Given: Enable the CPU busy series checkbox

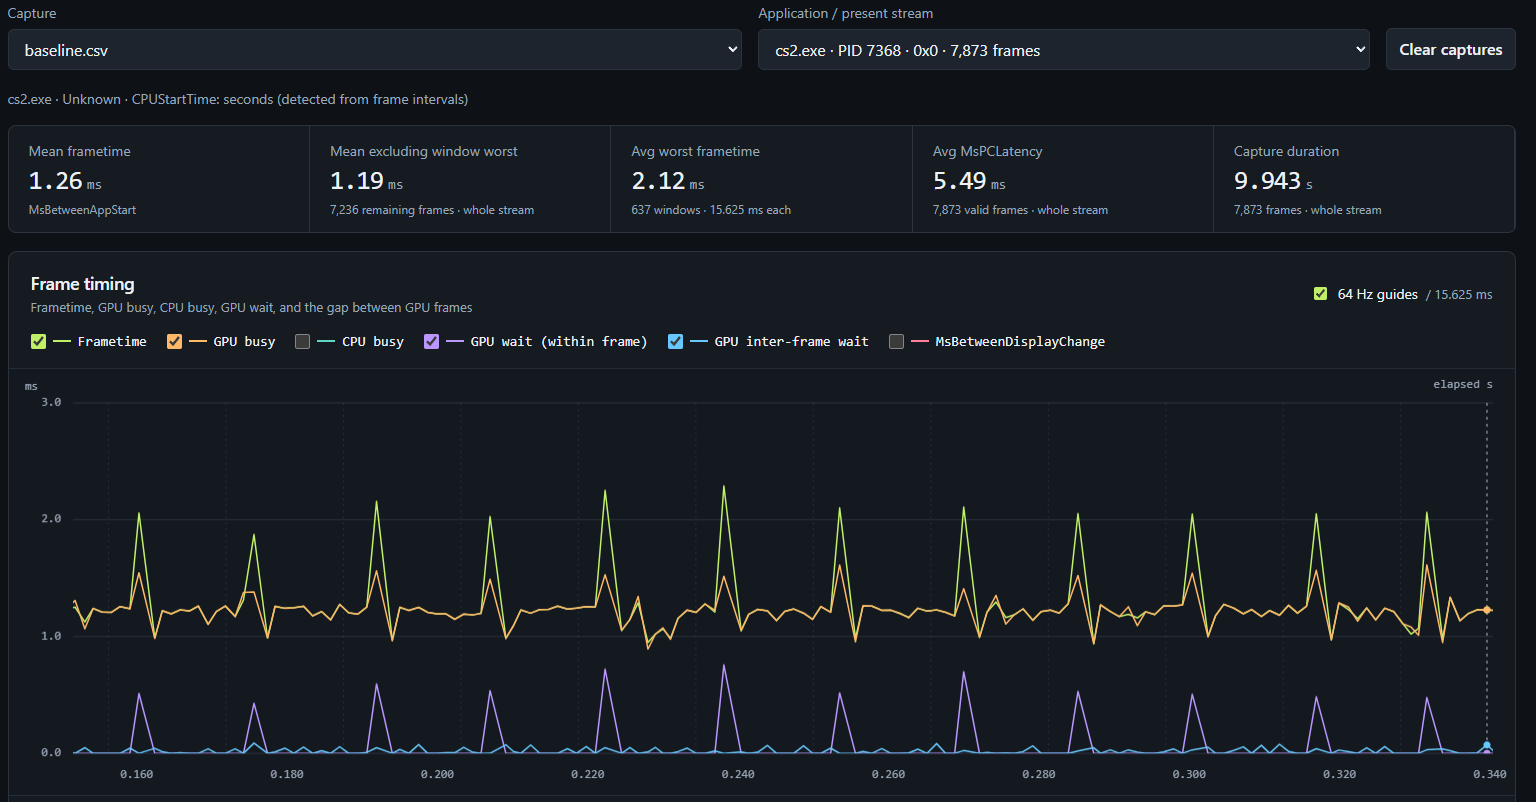Looking at the screenshot, I should (x=302, y=342).
